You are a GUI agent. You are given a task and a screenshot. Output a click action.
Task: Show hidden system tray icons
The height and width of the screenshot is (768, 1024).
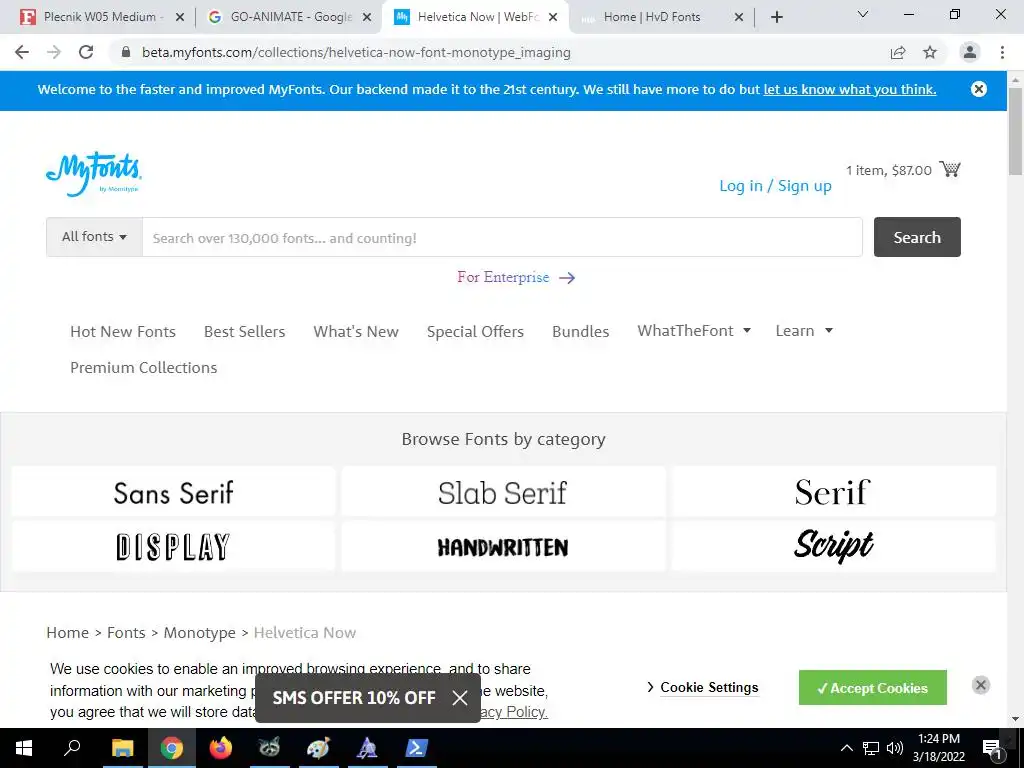pos(846,748)
